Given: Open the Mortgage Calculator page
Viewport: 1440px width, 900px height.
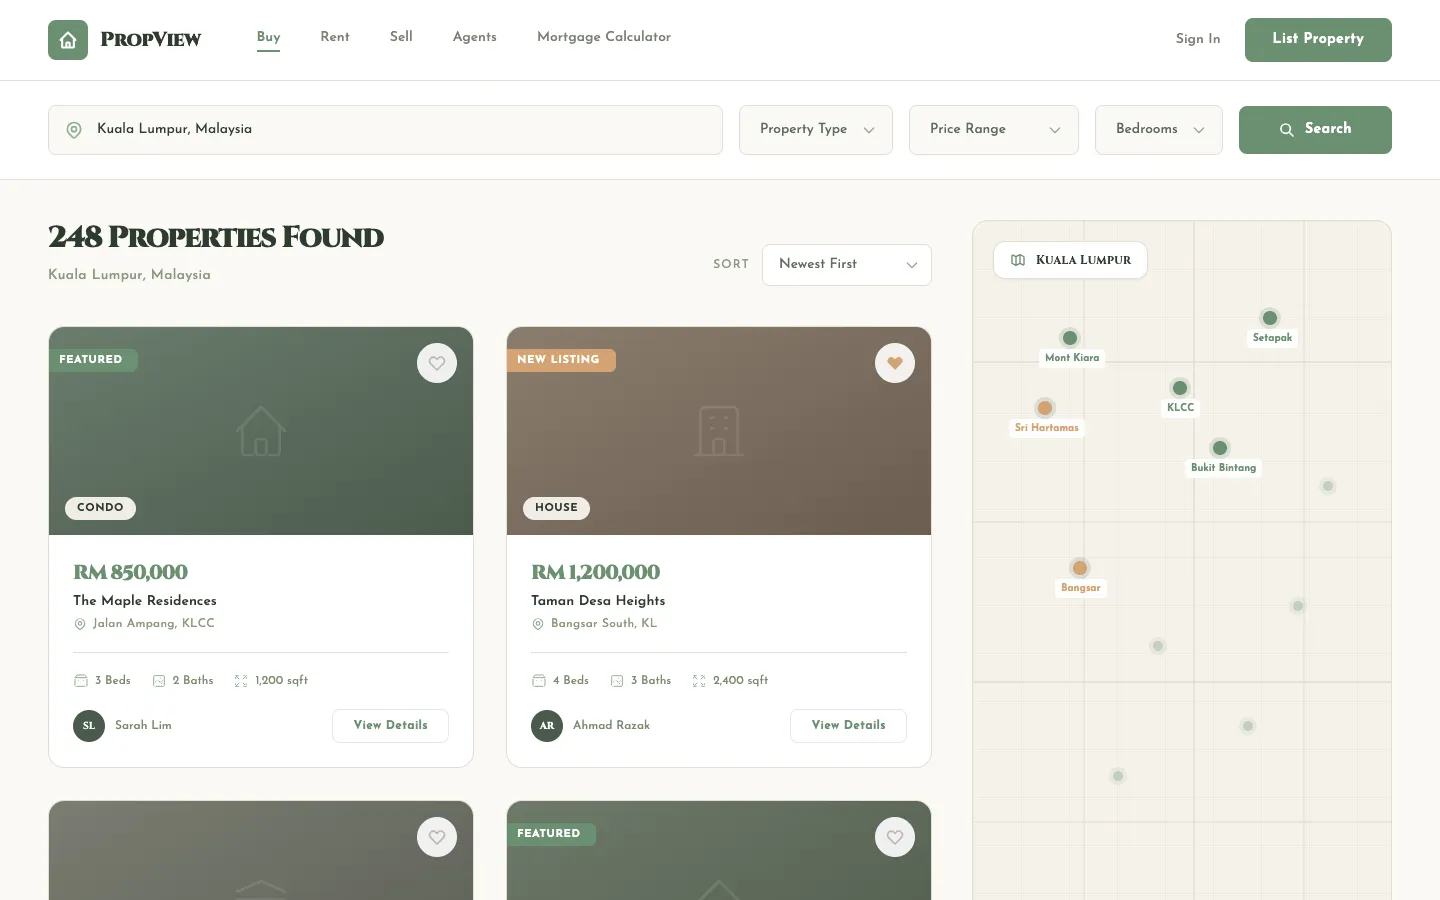Looking at the screenshot, I should [x=604, y=37].
